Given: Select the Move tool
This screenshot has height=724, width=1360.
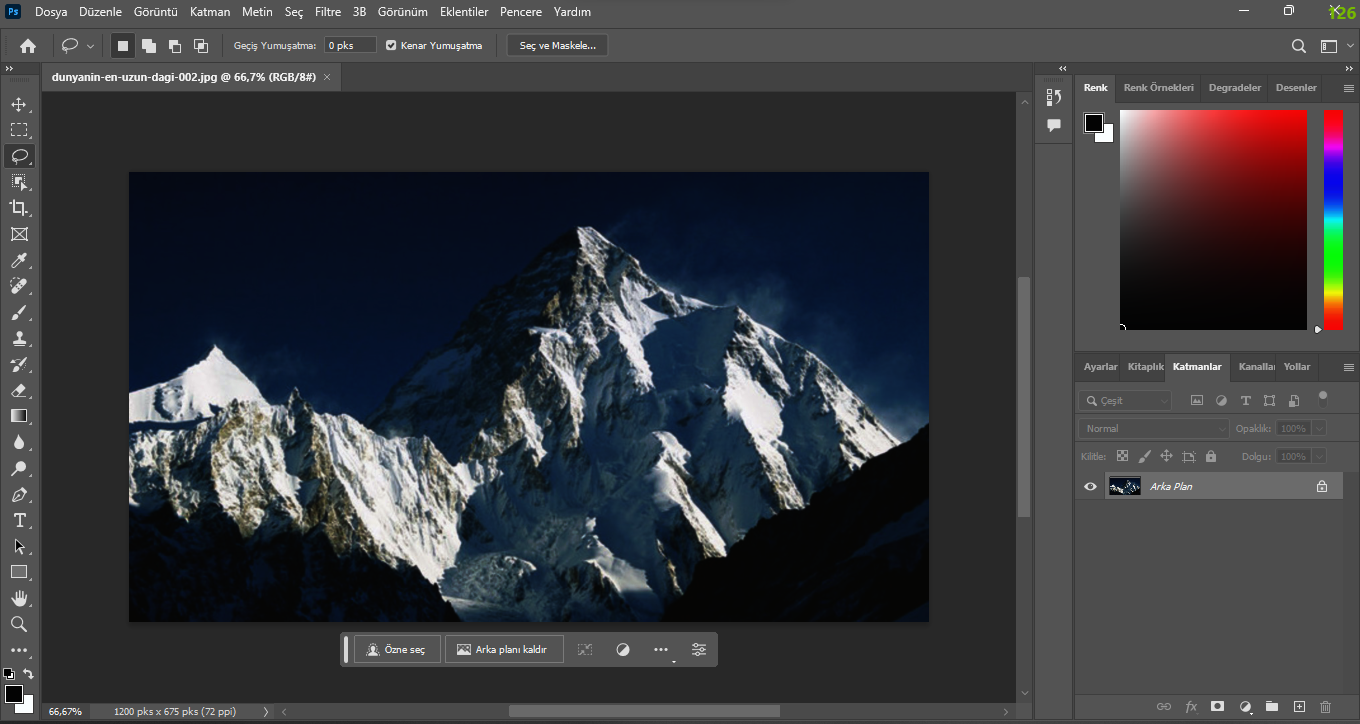Looking at the screenshot, I should point(19,104).
